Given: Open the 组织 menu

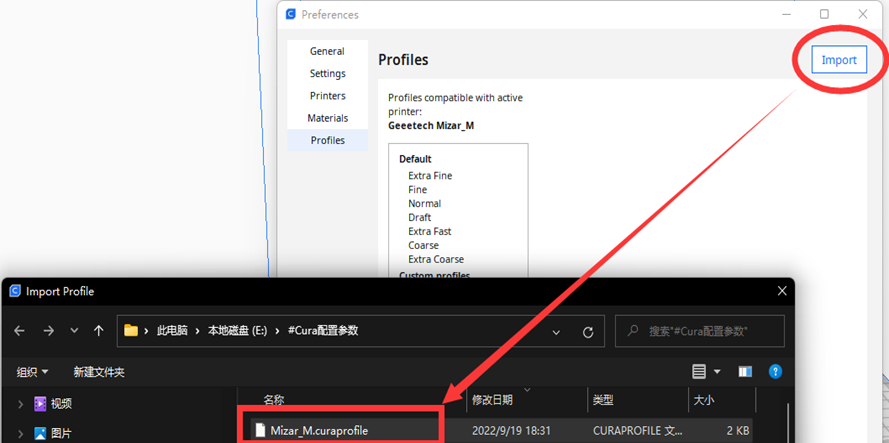Looking at the screenshot, I should [32, 372].
